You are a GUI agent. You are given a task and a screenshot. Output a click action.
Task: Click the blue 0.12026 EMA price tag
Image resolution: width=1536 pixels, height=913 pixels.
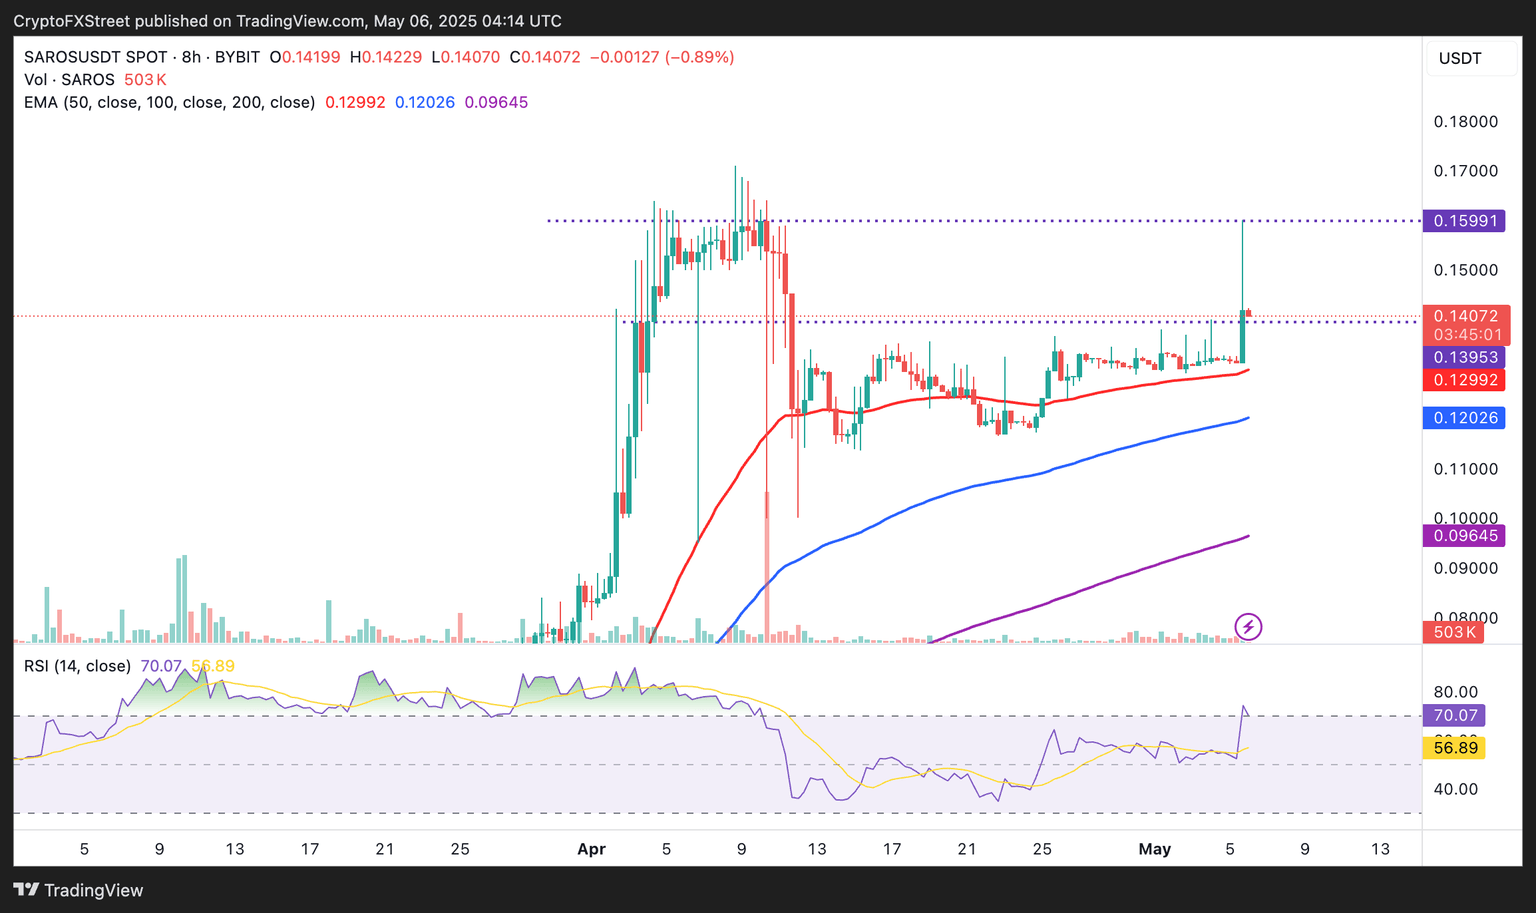click(1463, 418)
